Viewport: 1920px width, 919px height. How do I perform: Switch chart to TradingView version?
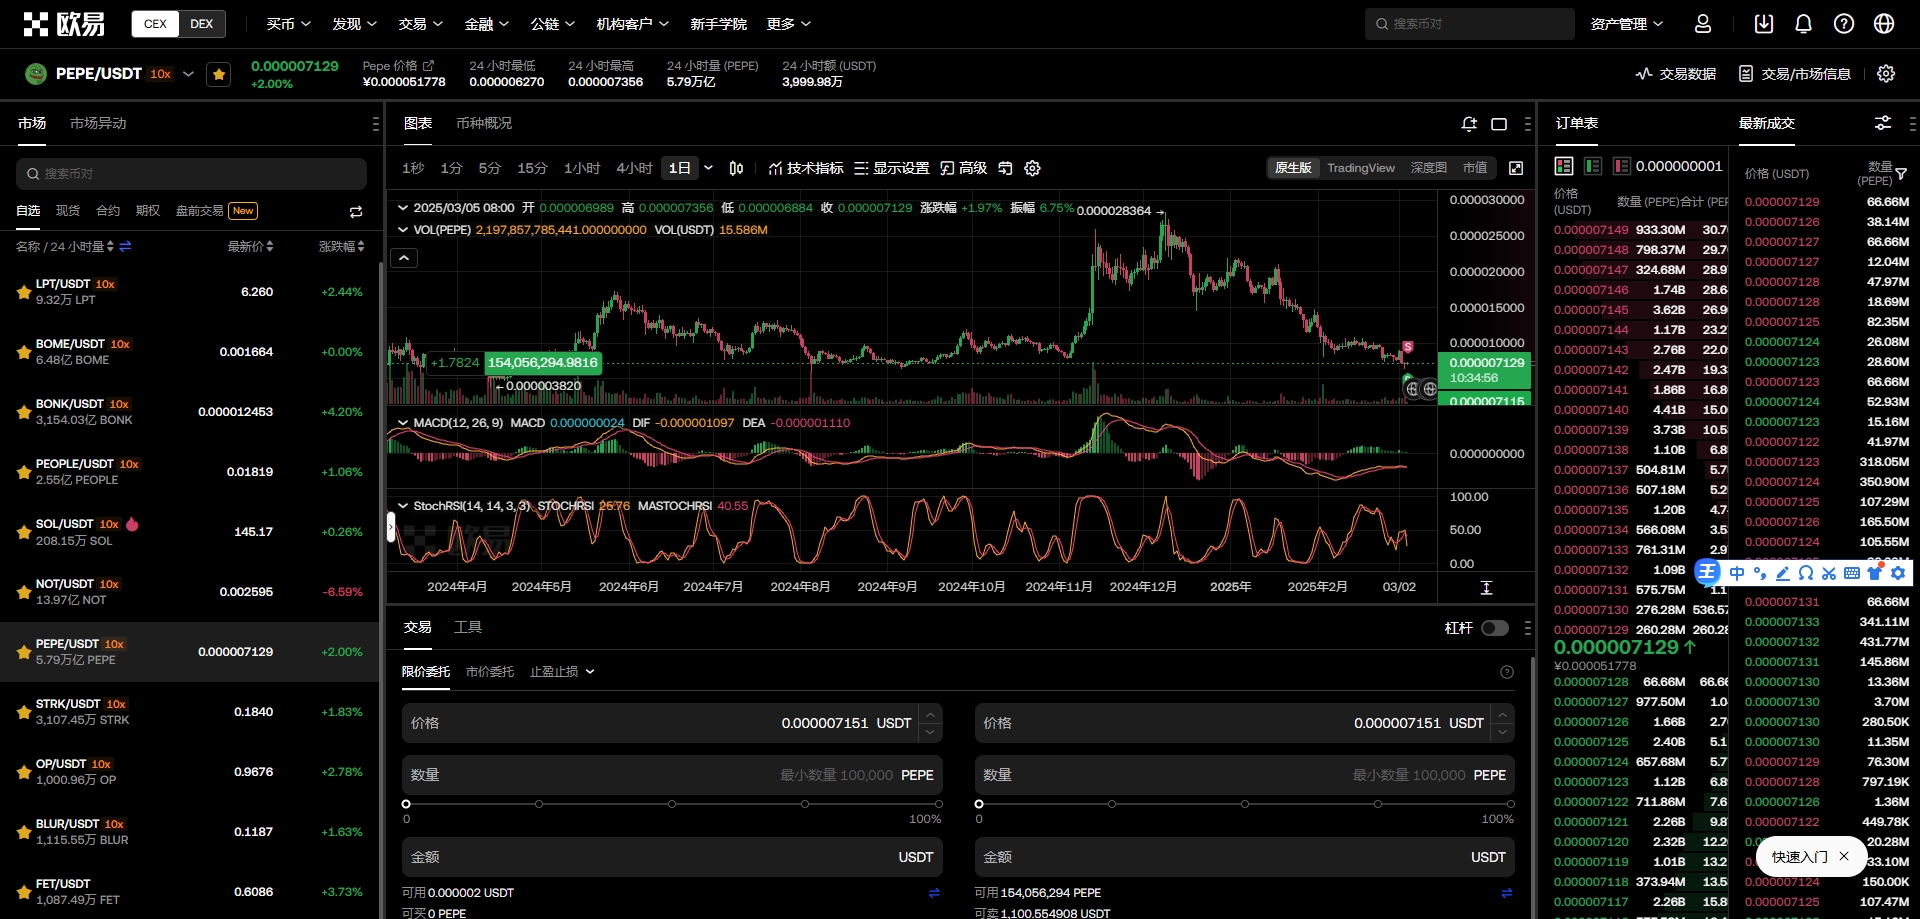coord(1360,168)
